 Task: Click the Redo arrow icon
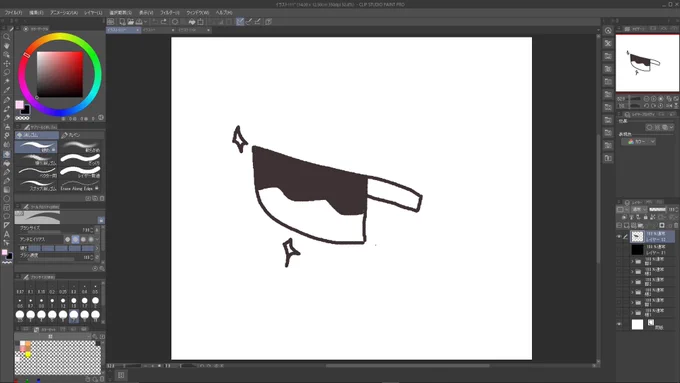[x=163, y=21]
